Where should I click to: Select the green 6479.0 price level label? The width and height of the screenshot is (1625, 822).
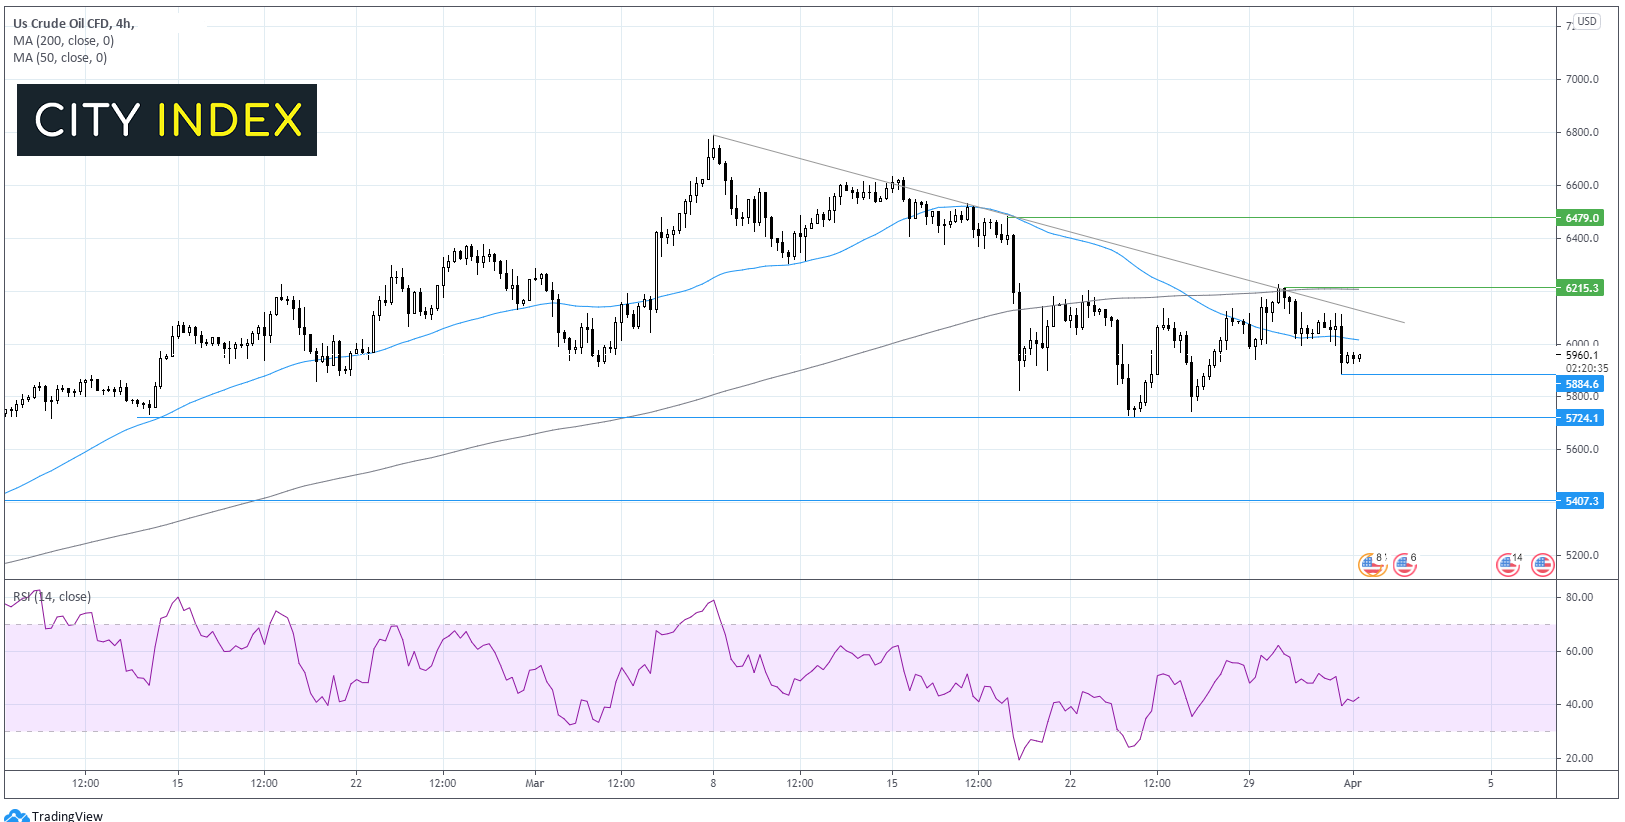1580,218
